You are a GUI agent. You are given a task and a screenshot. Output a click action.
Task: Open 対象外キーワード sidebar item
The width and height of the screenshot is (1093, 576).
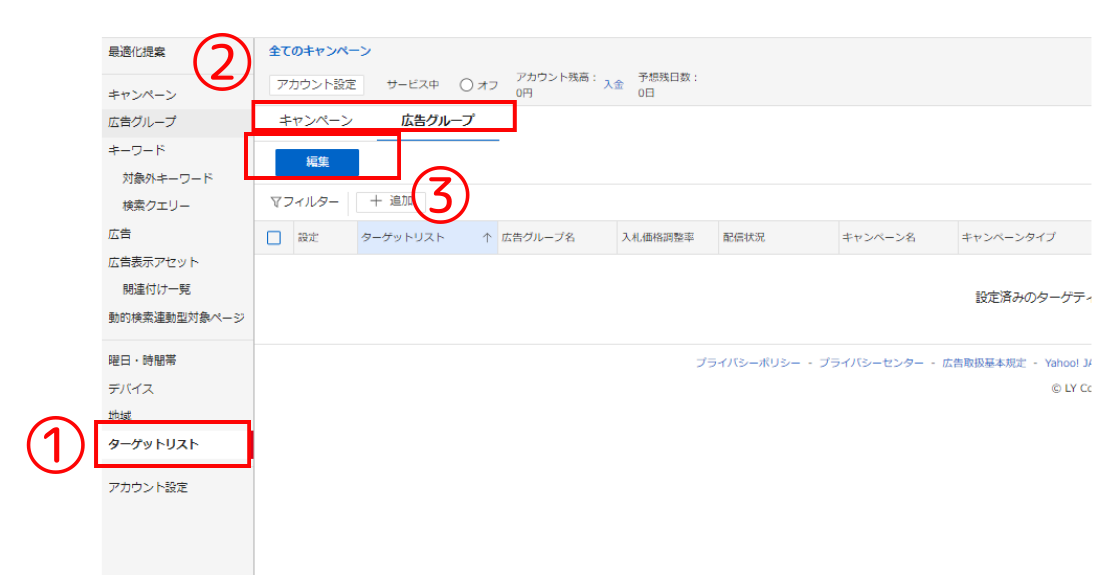click(x=167, y=178)
